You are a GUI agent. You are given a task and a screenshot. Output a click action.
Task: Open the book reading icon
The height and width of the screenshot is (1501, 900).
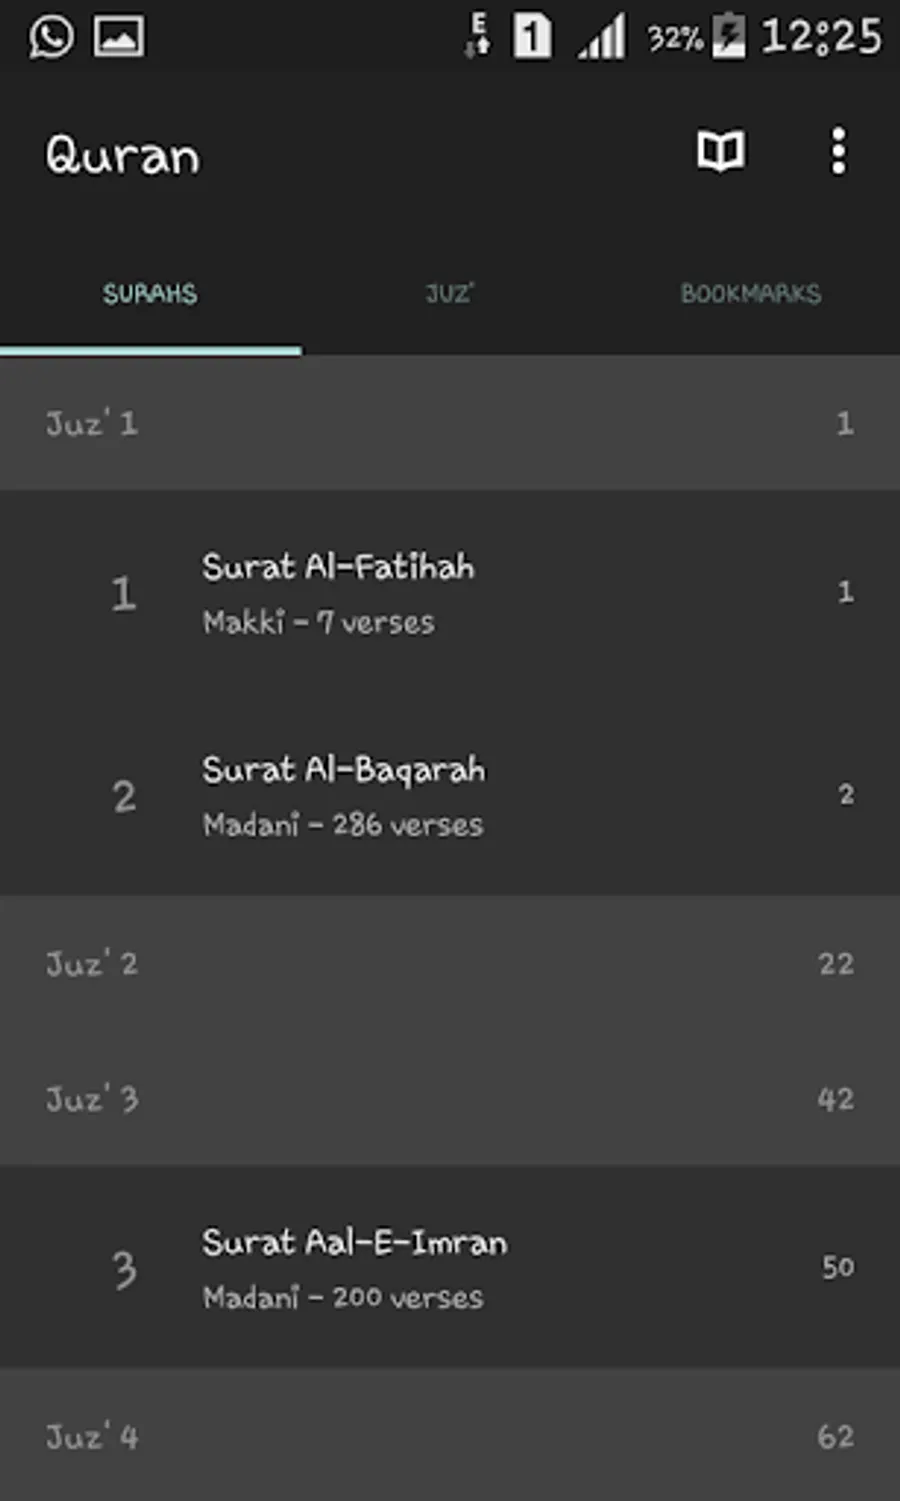tap(720, 152)
